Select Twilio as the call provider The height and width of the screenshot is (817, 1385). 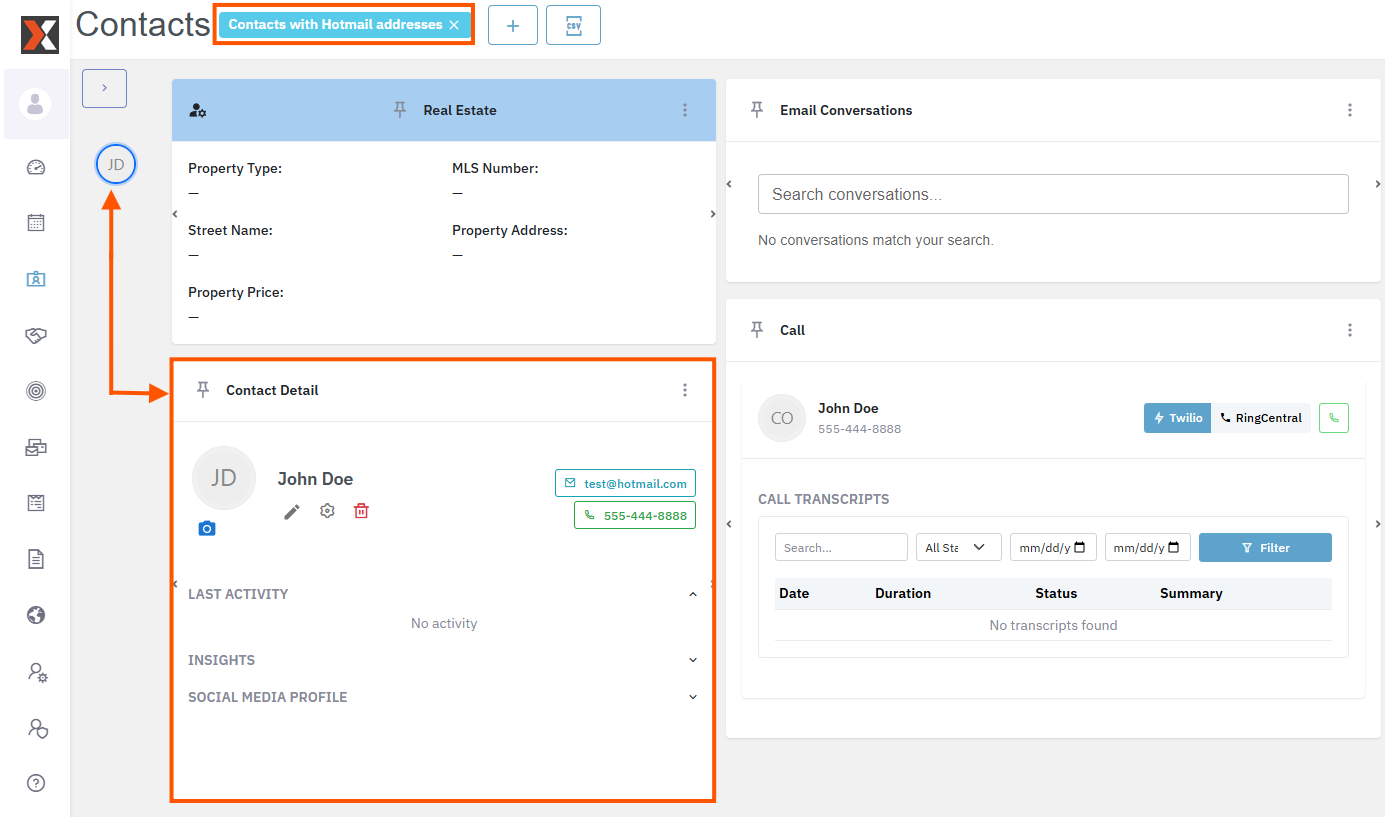coord(1177,418)
